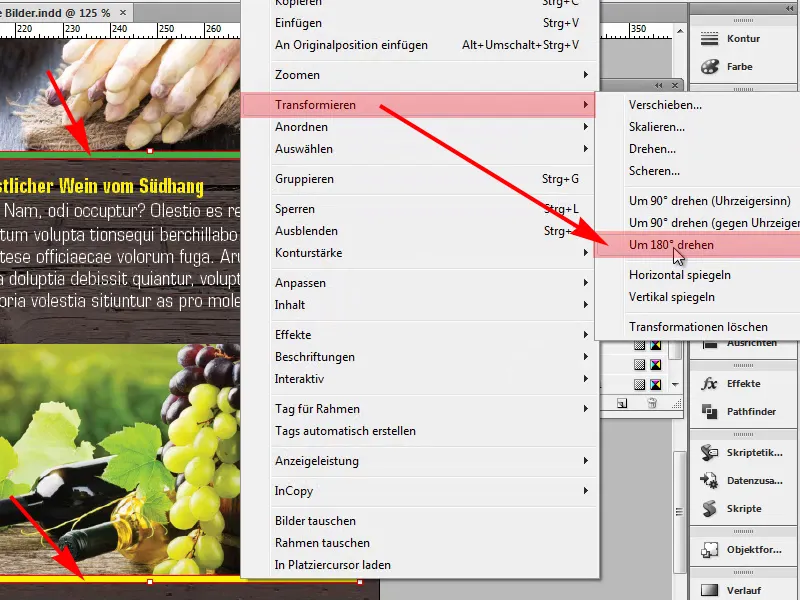Click the panel list scroll-down arrow
The height and width of the screenshot is (600, 800).
click(676, 384)
